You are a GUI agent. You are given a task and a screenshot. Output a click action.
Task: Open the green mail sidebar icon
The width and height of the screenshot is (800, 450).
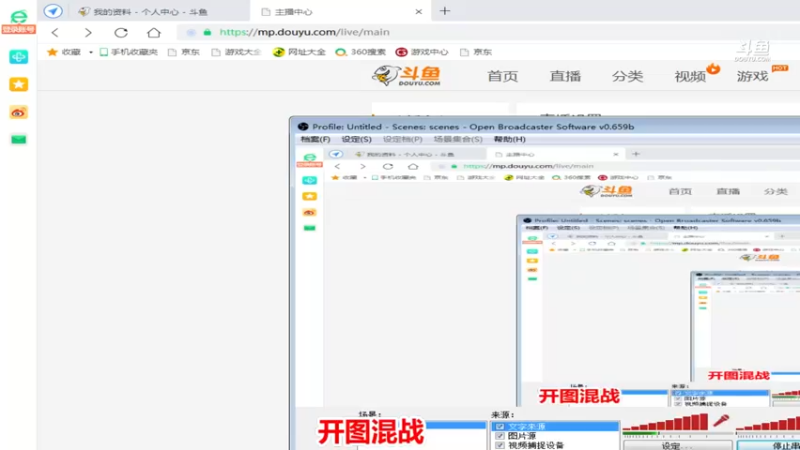[18, 140]
